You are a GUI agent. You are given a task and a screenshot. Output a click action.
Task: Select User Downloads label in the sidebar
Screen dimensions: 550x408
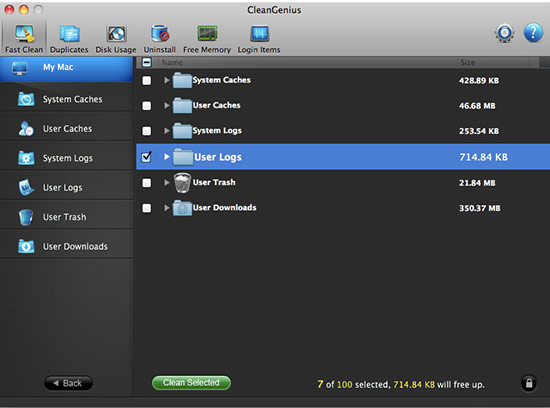point(75,247)
